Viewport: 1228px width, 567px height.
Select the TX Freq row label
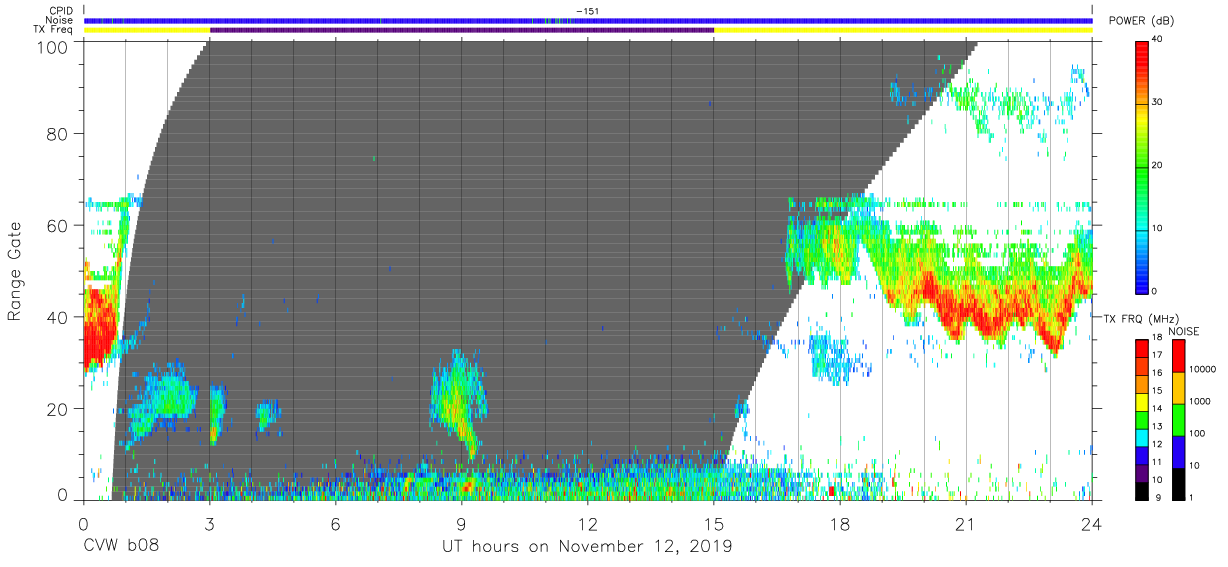click(x=54, y=29)
